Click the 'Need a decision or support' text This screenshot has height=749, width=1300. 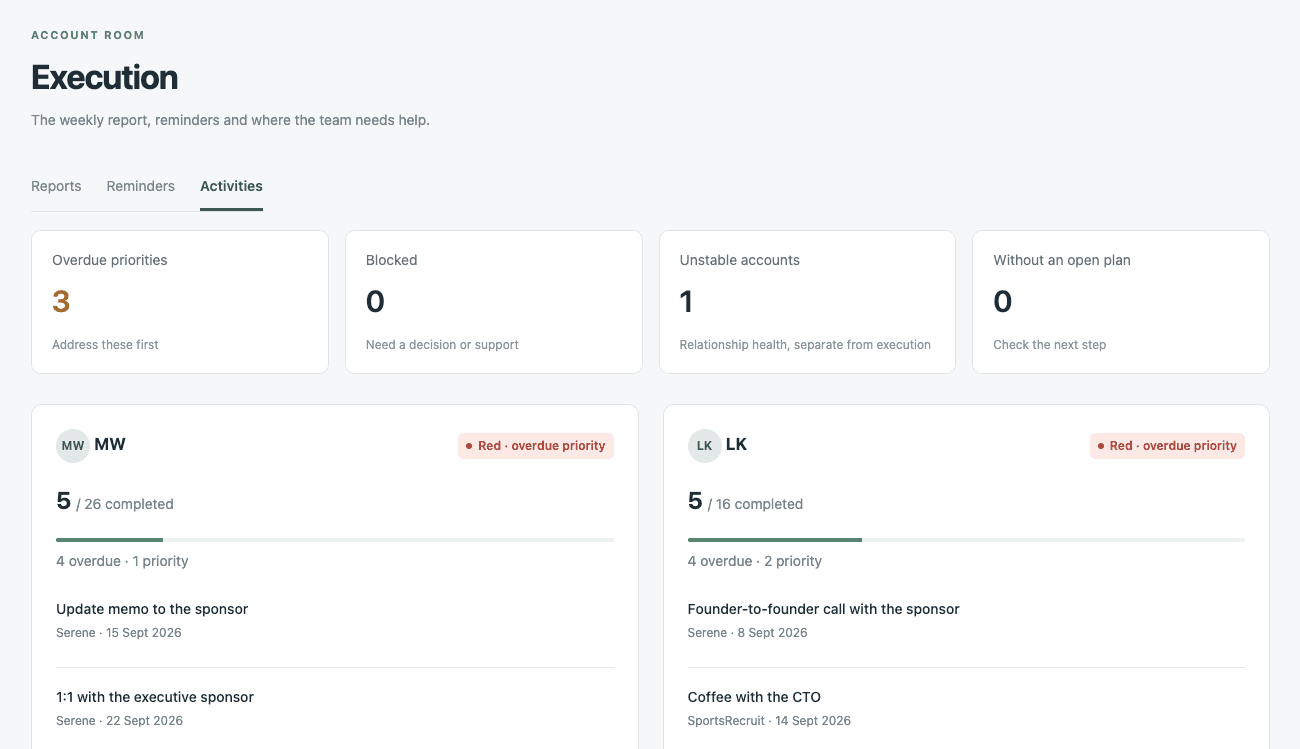[442, 345]
